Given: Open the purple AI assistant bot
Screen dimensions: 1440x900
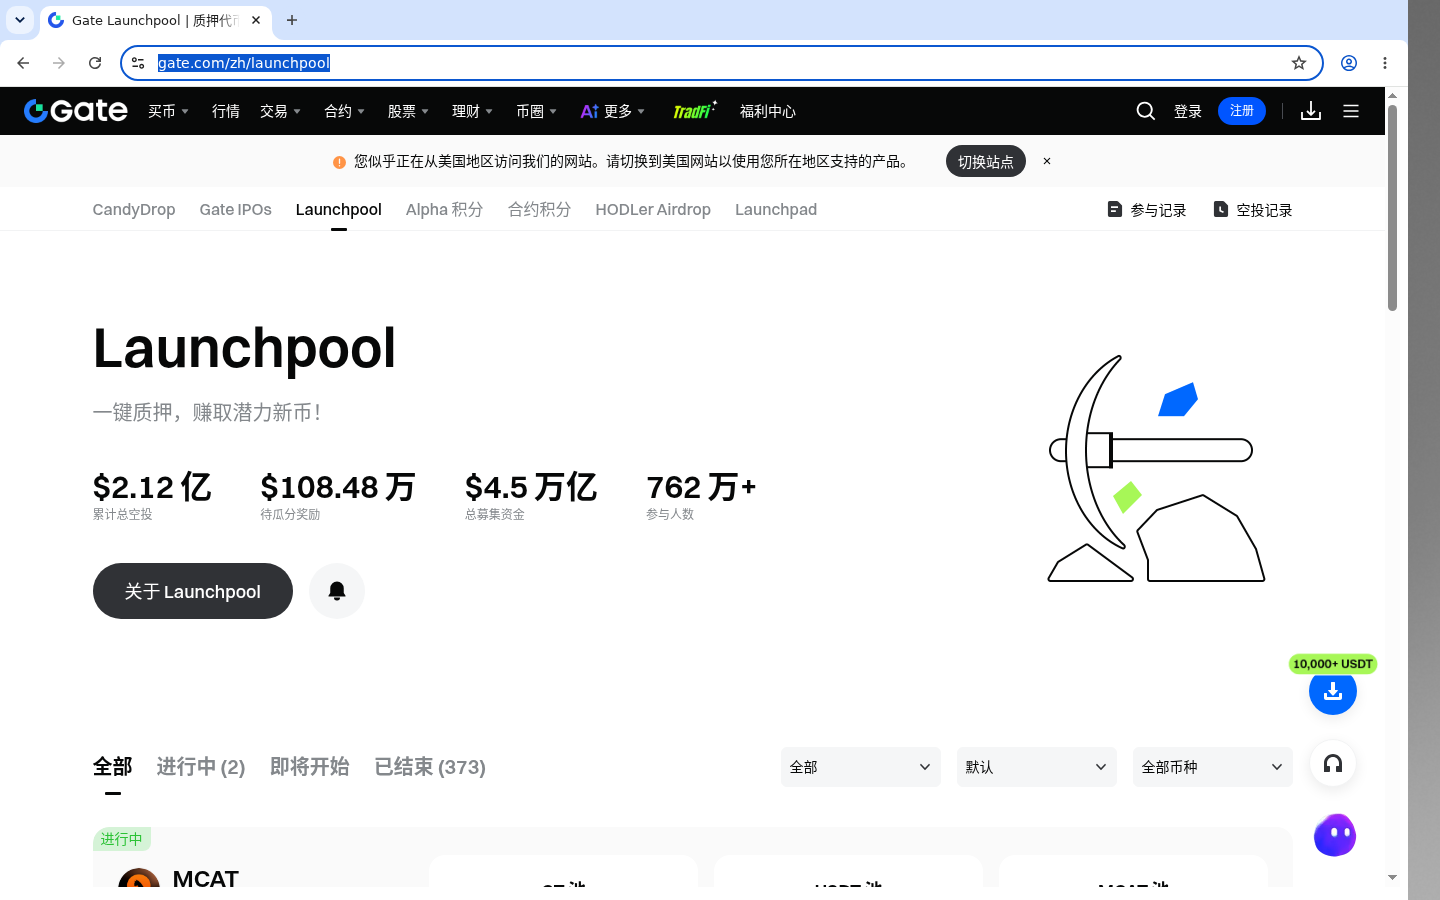Looking at the screenshot, I should point(1335,835).
